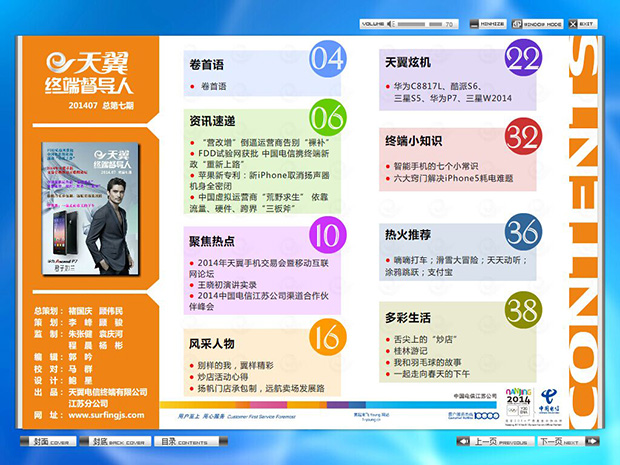Open article 2014中国电信江苏公司渠道合作伙伴峰会
This screenshot has width=620, height=465.
259,301
